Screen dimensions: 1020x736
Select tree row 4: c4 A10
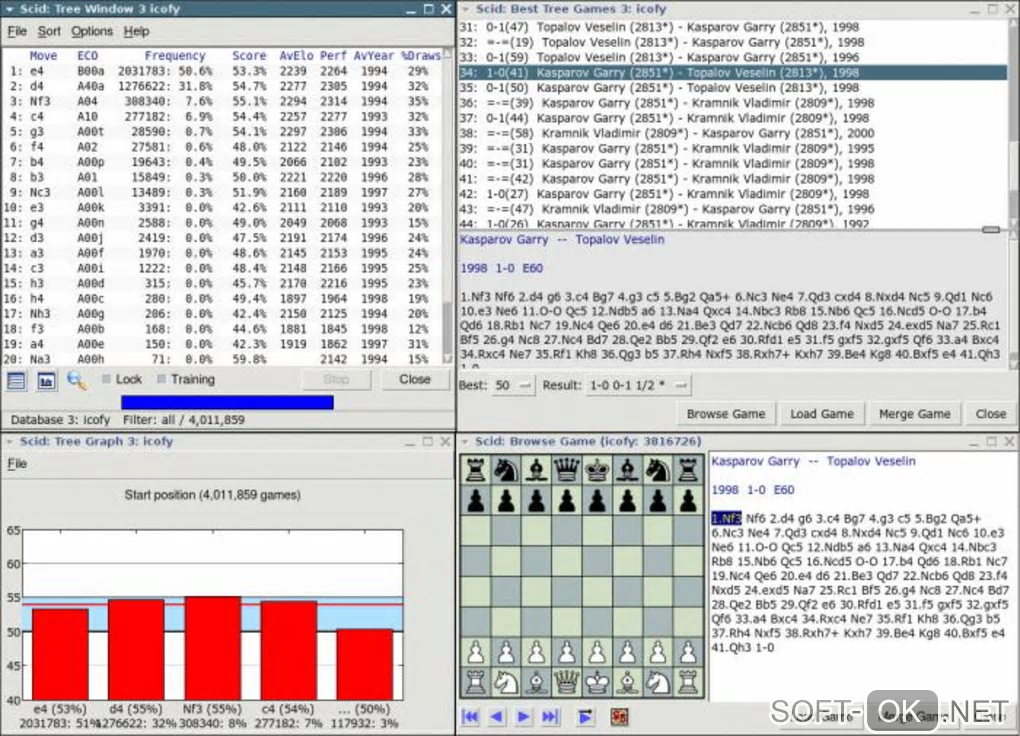[x=221, y=116]
